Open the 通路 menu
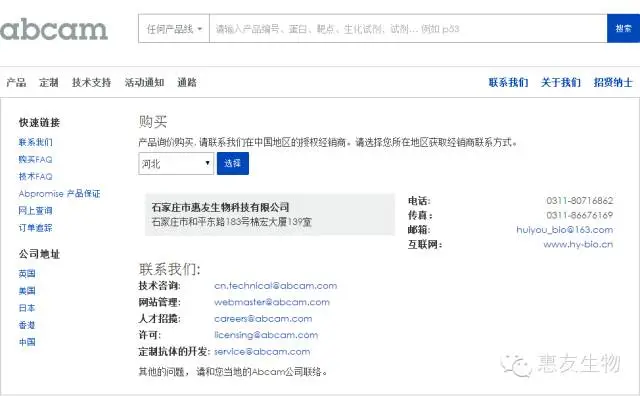Image resolution: width=640 pixels, height=396 pixels. pyautogui.click(x=187, y=82)
